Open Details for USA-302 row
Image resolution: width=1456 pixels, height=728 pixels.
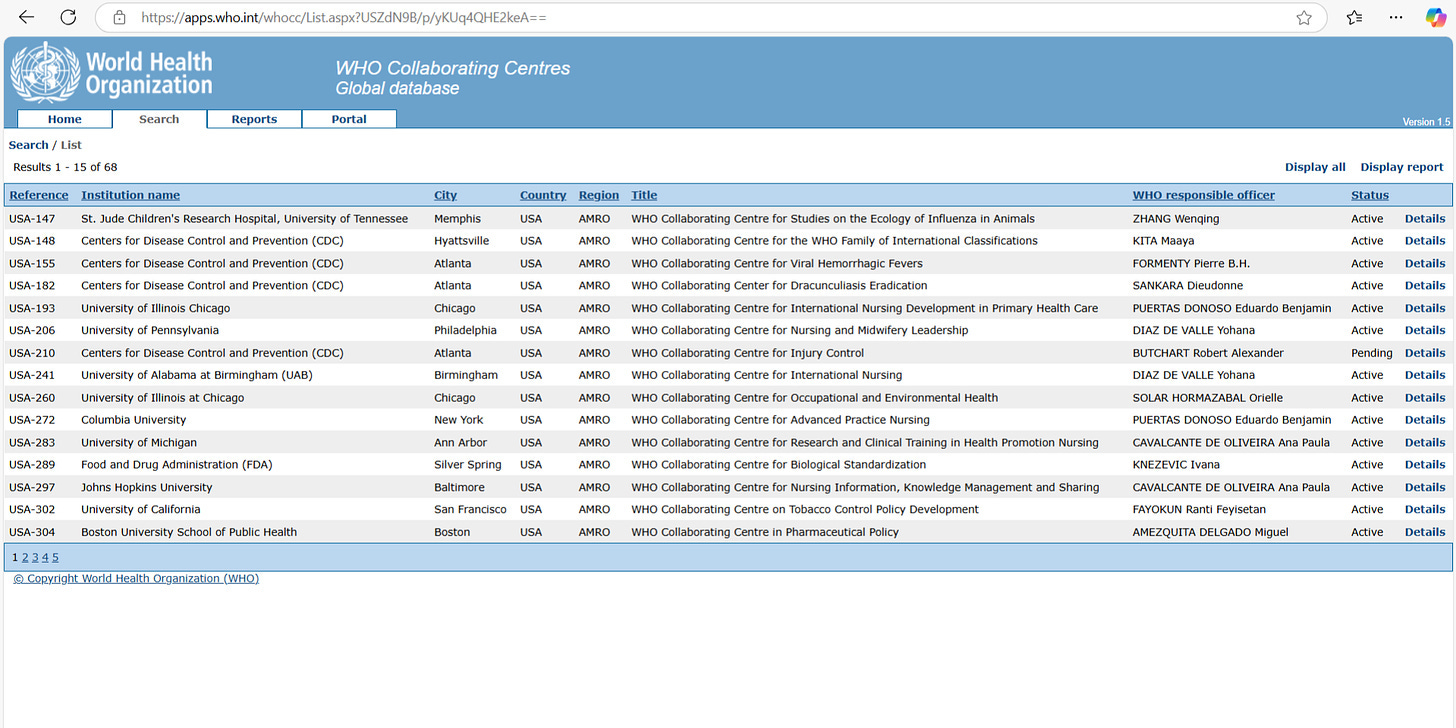click(x=1425, y=510)
